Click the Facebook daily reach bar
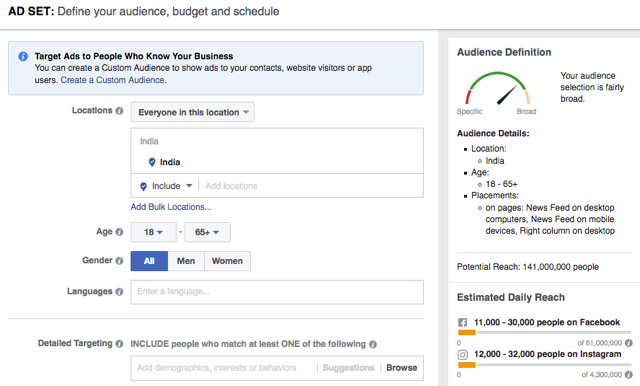640x386 pixels. pos(545,333)
